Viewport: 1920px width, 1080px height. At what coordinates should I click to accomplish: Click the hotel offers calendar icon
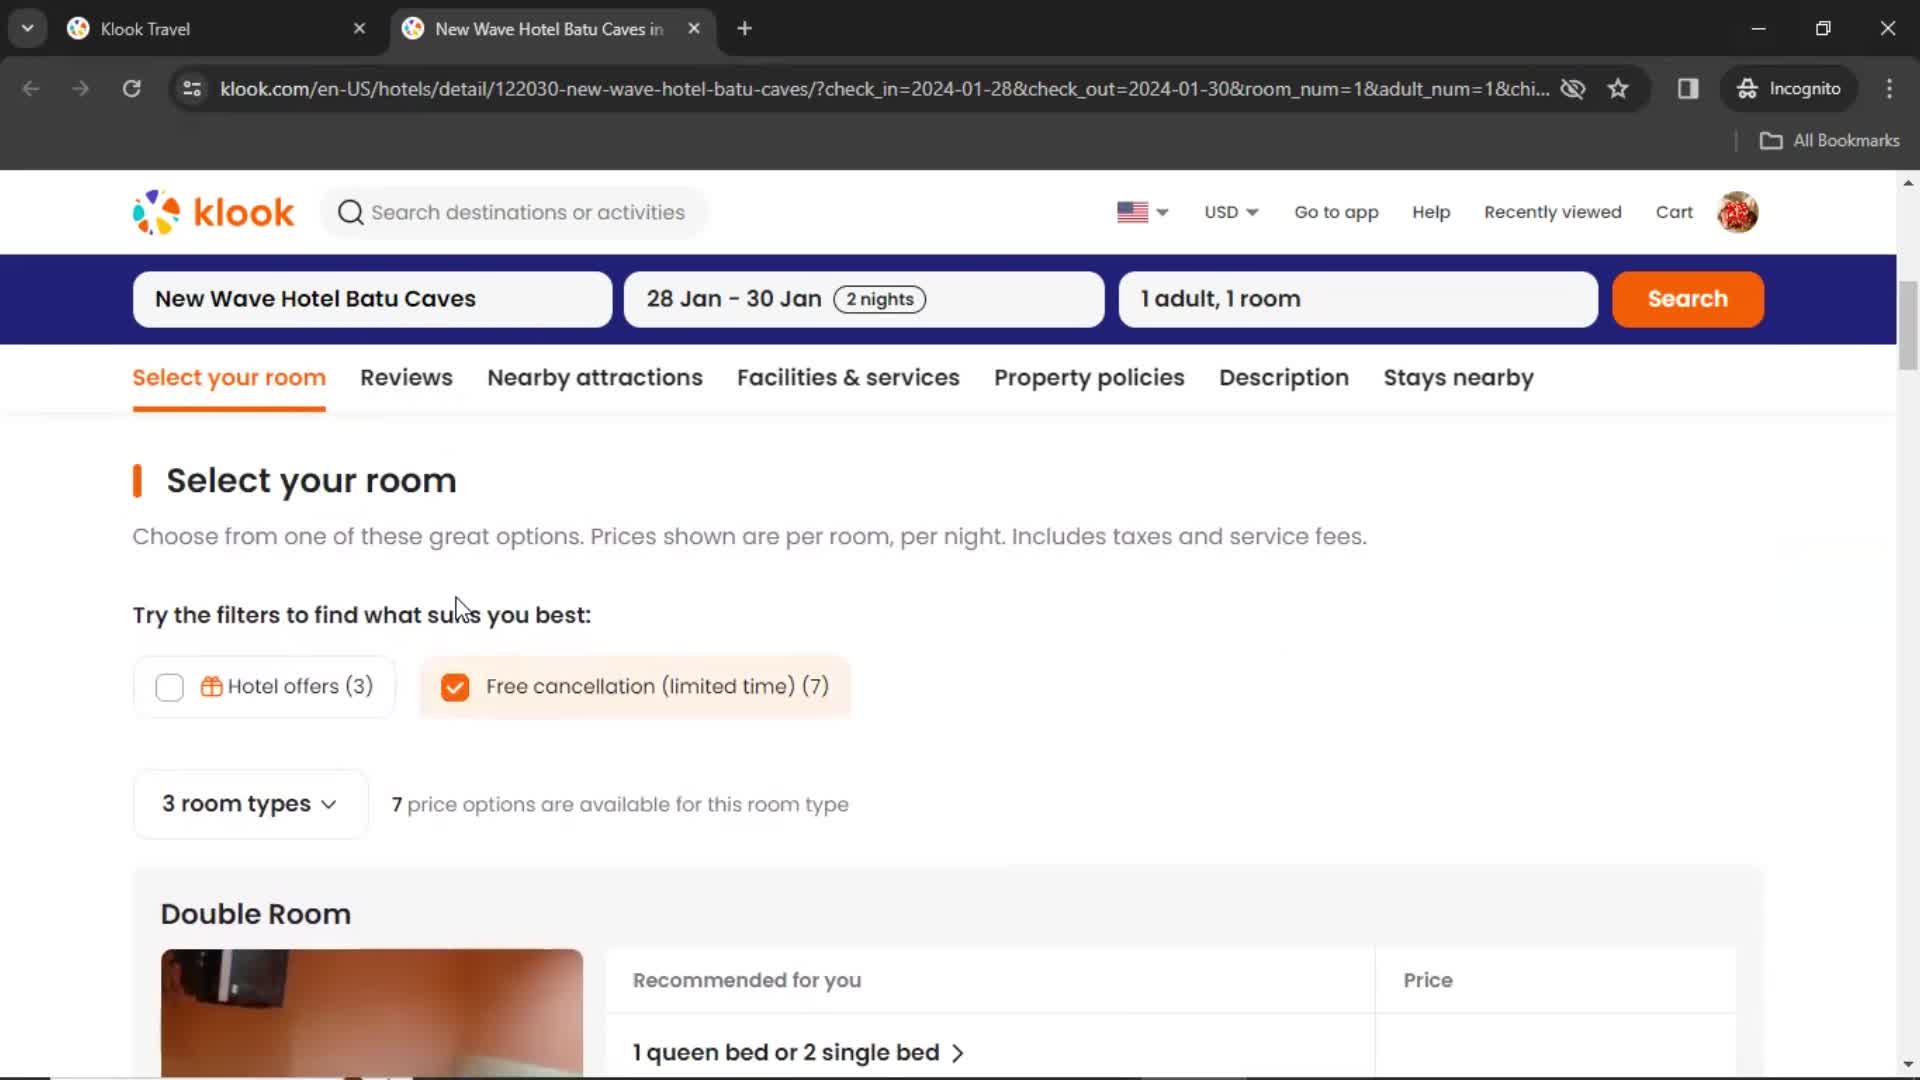pos(211,686)
